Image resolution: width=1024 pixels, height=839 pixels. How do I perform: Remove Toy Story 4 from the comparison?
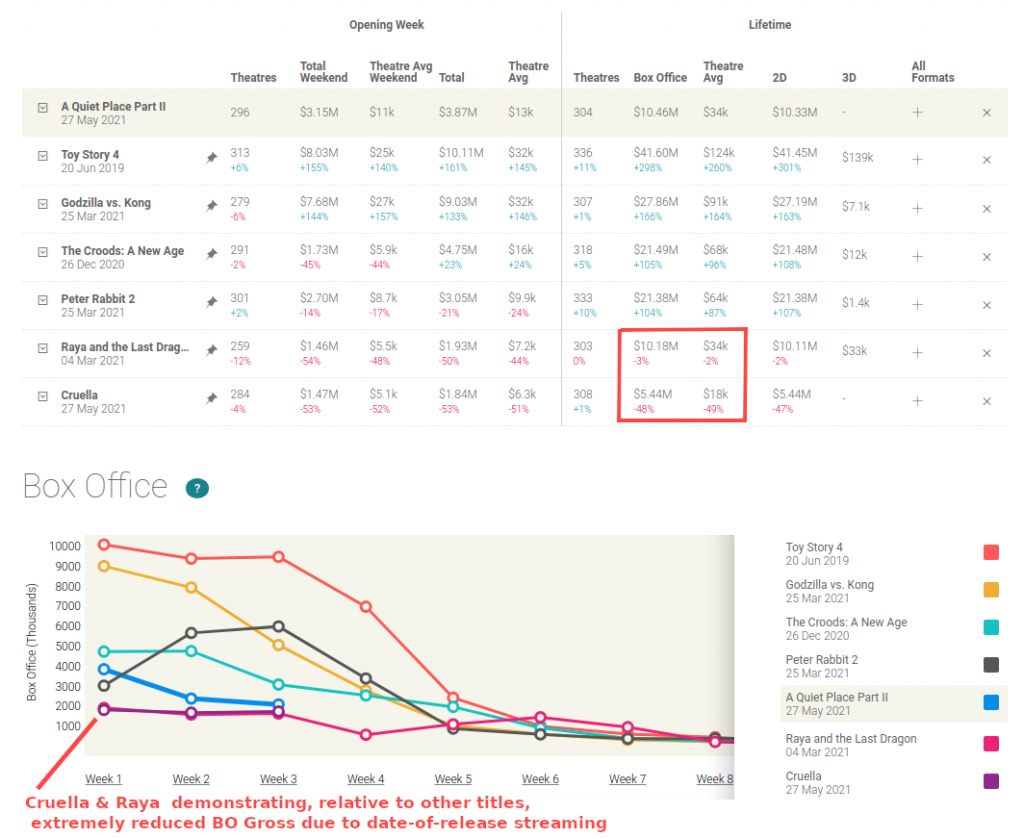(x=987, y=160)
